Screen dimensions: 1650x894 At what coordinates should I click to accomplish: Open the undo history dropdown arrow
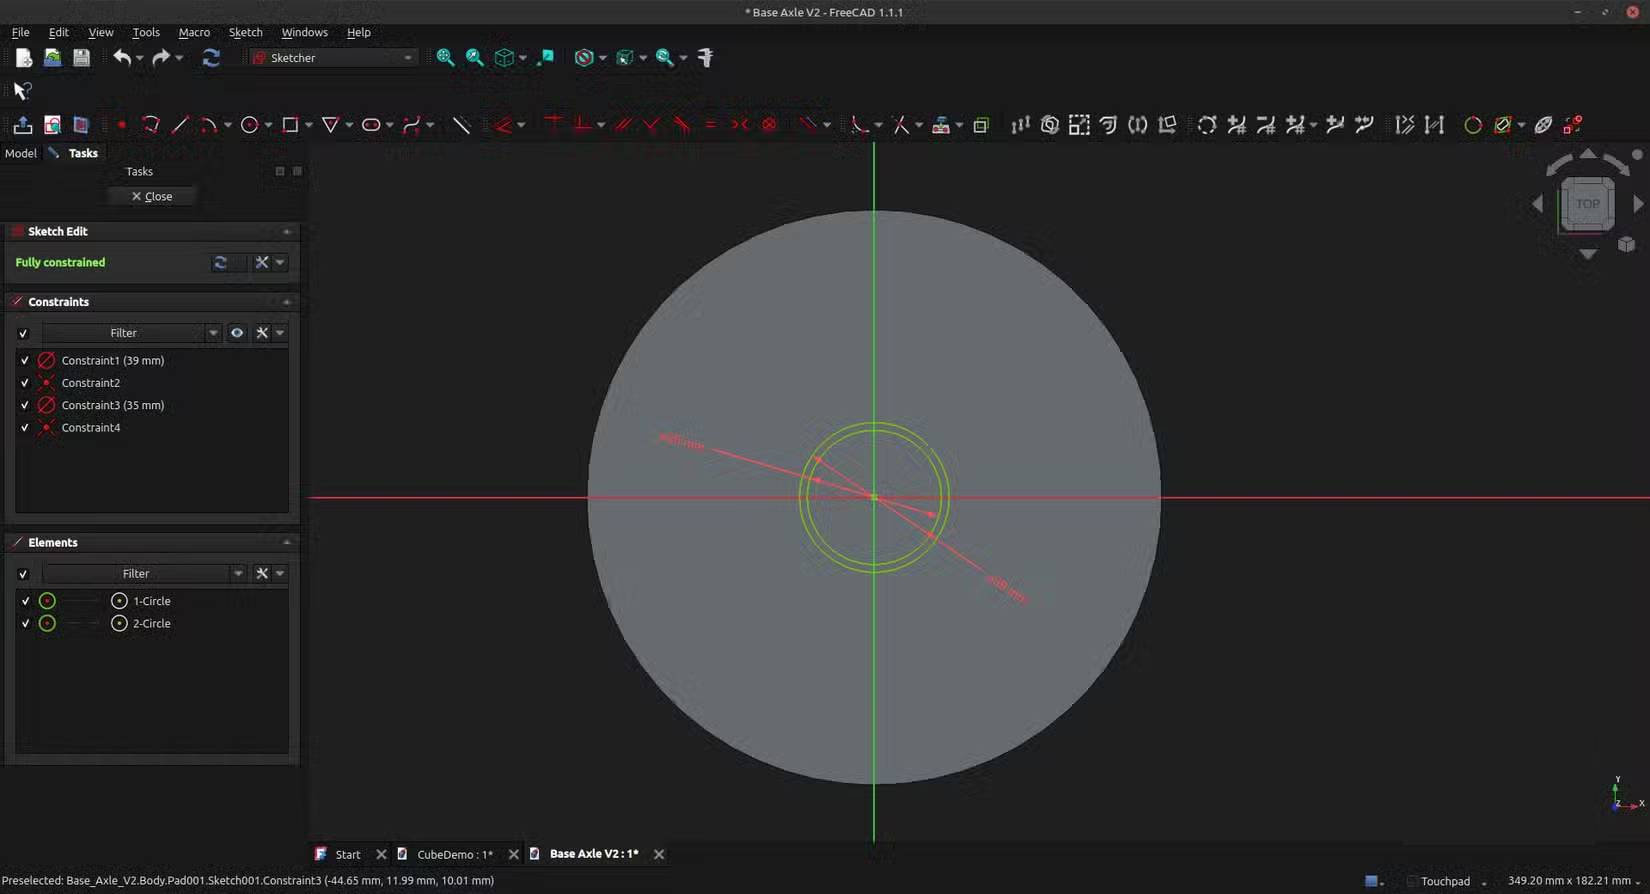[x=139, y=58]
